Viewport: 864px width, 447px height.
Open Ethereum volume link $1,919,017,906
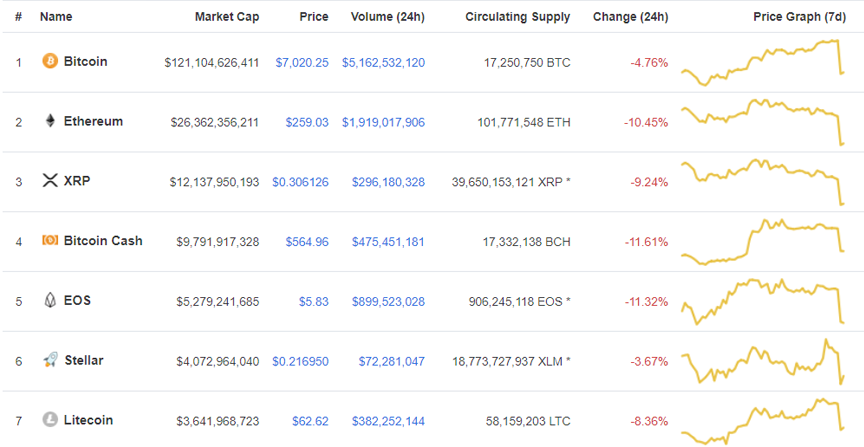tap(383, 122)
